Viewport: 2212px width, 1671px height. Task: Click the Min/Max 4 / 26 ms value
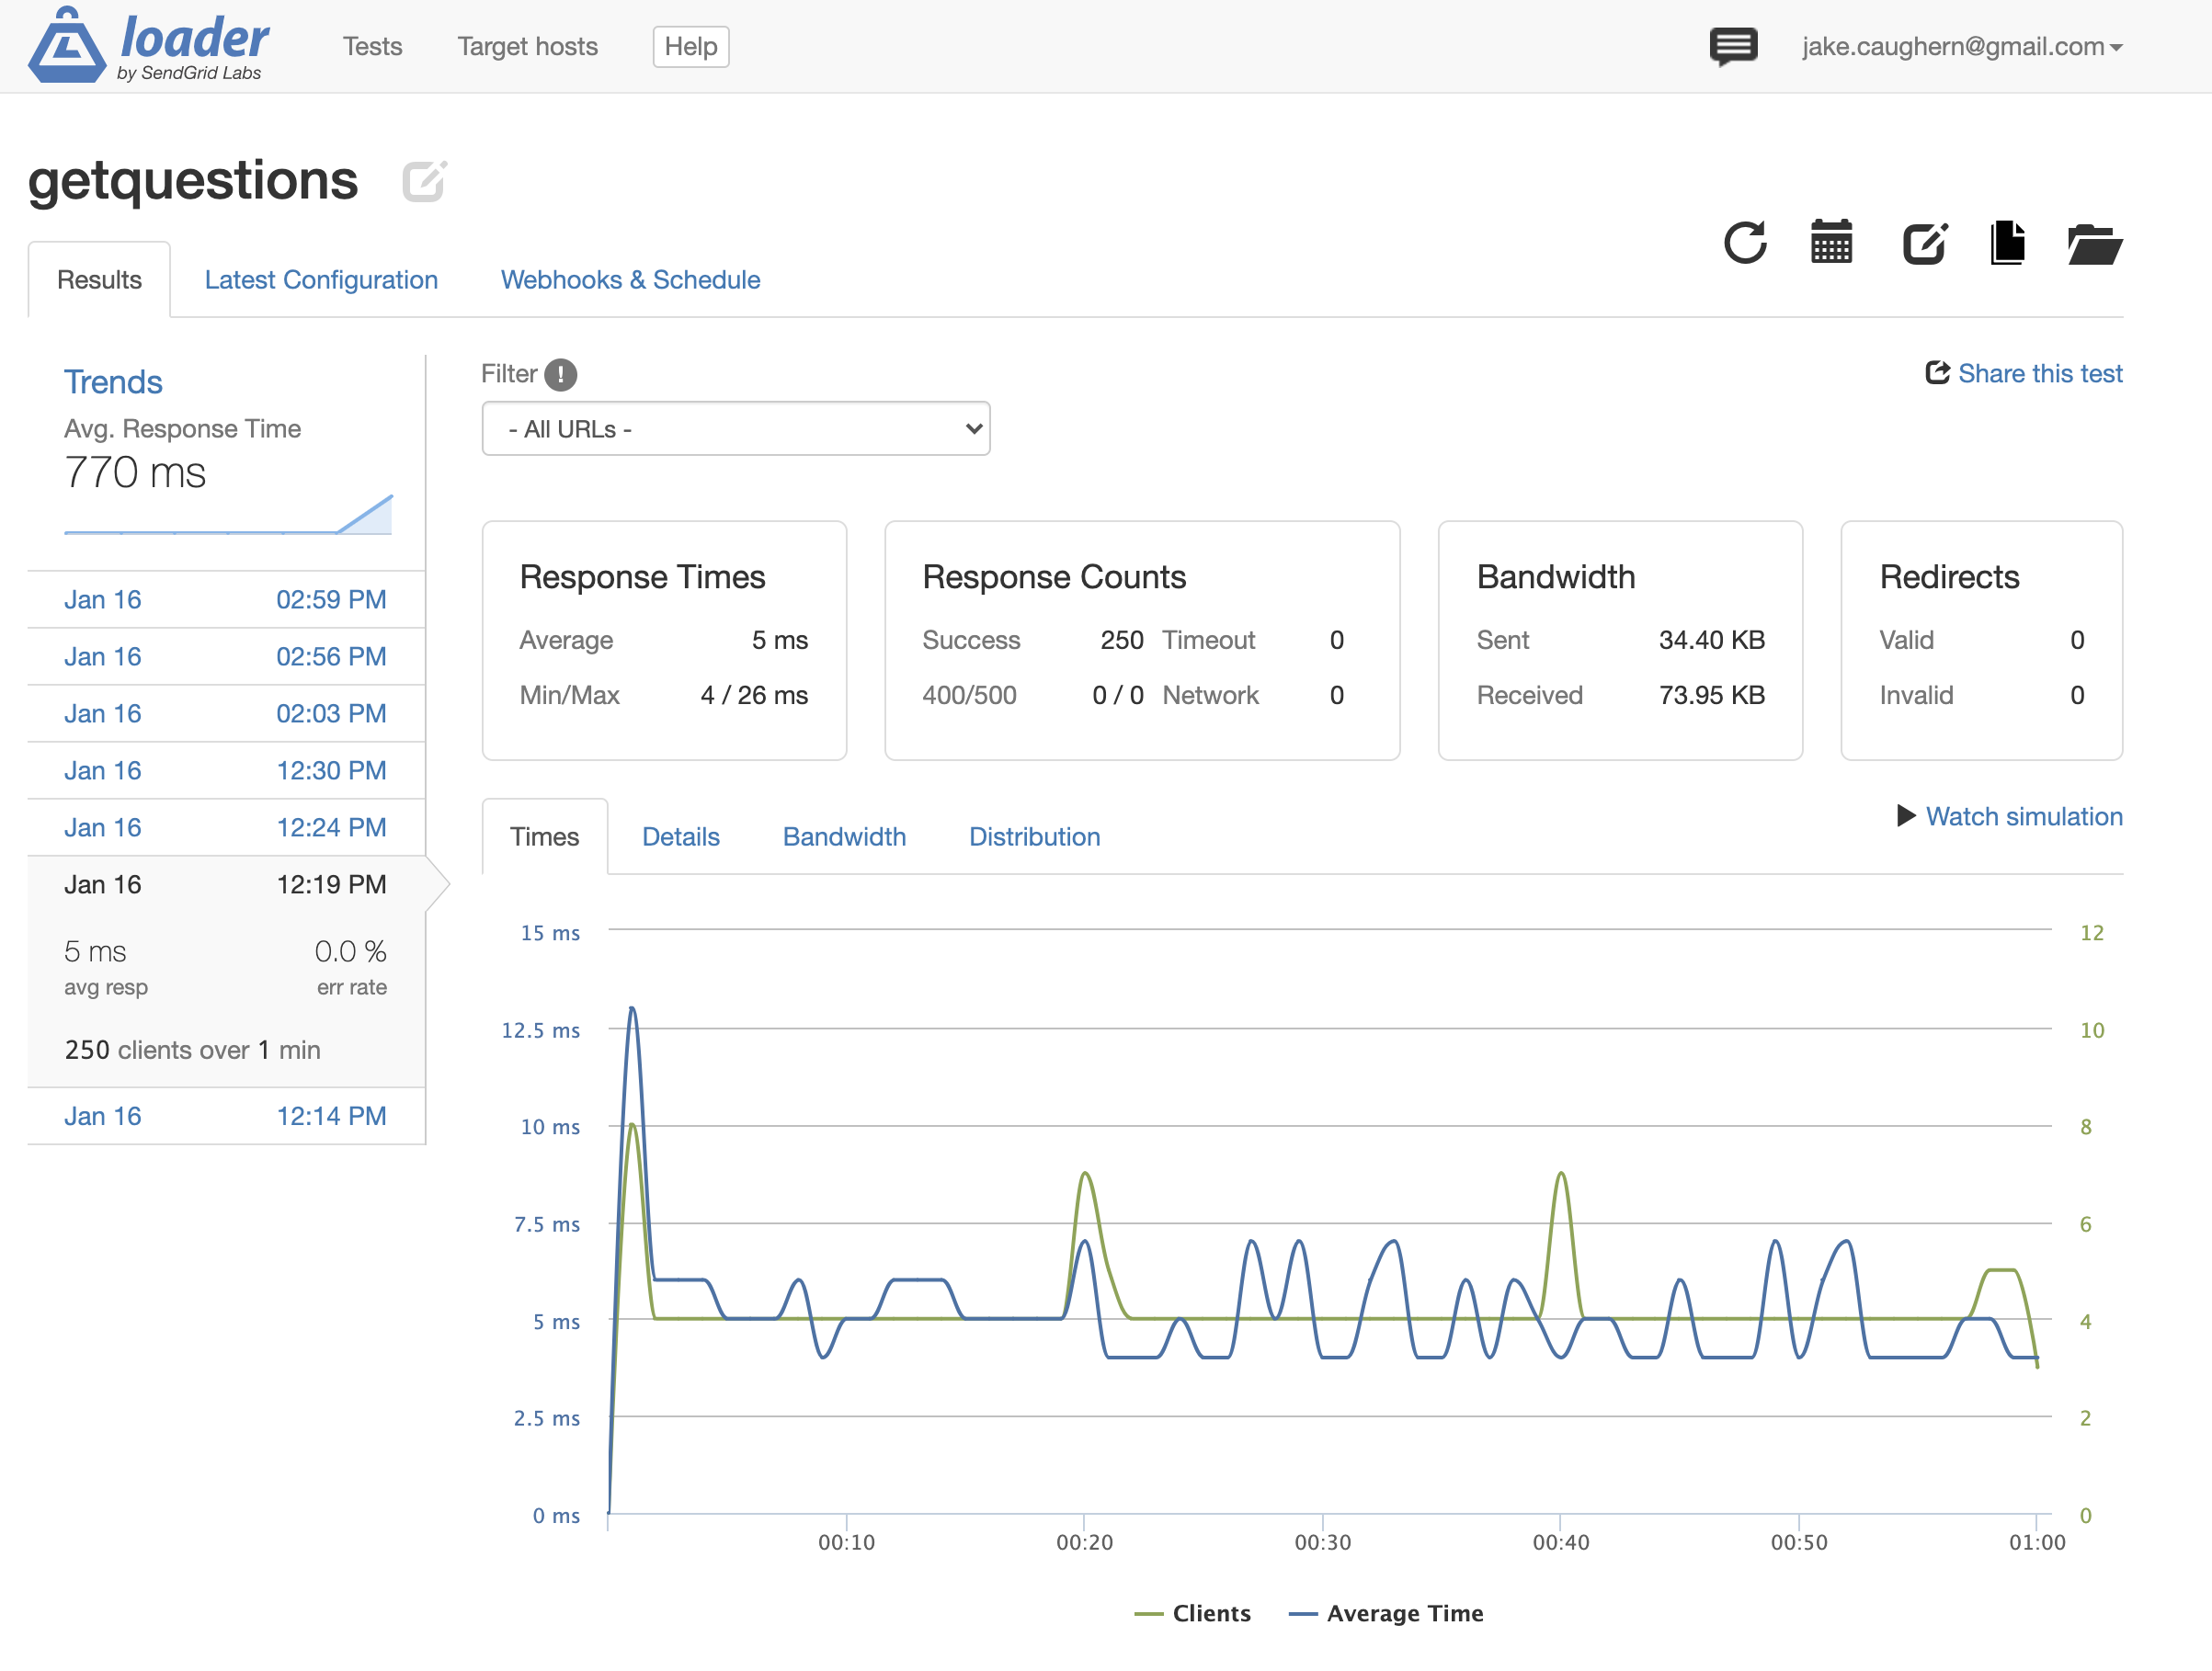coord(754,695)
